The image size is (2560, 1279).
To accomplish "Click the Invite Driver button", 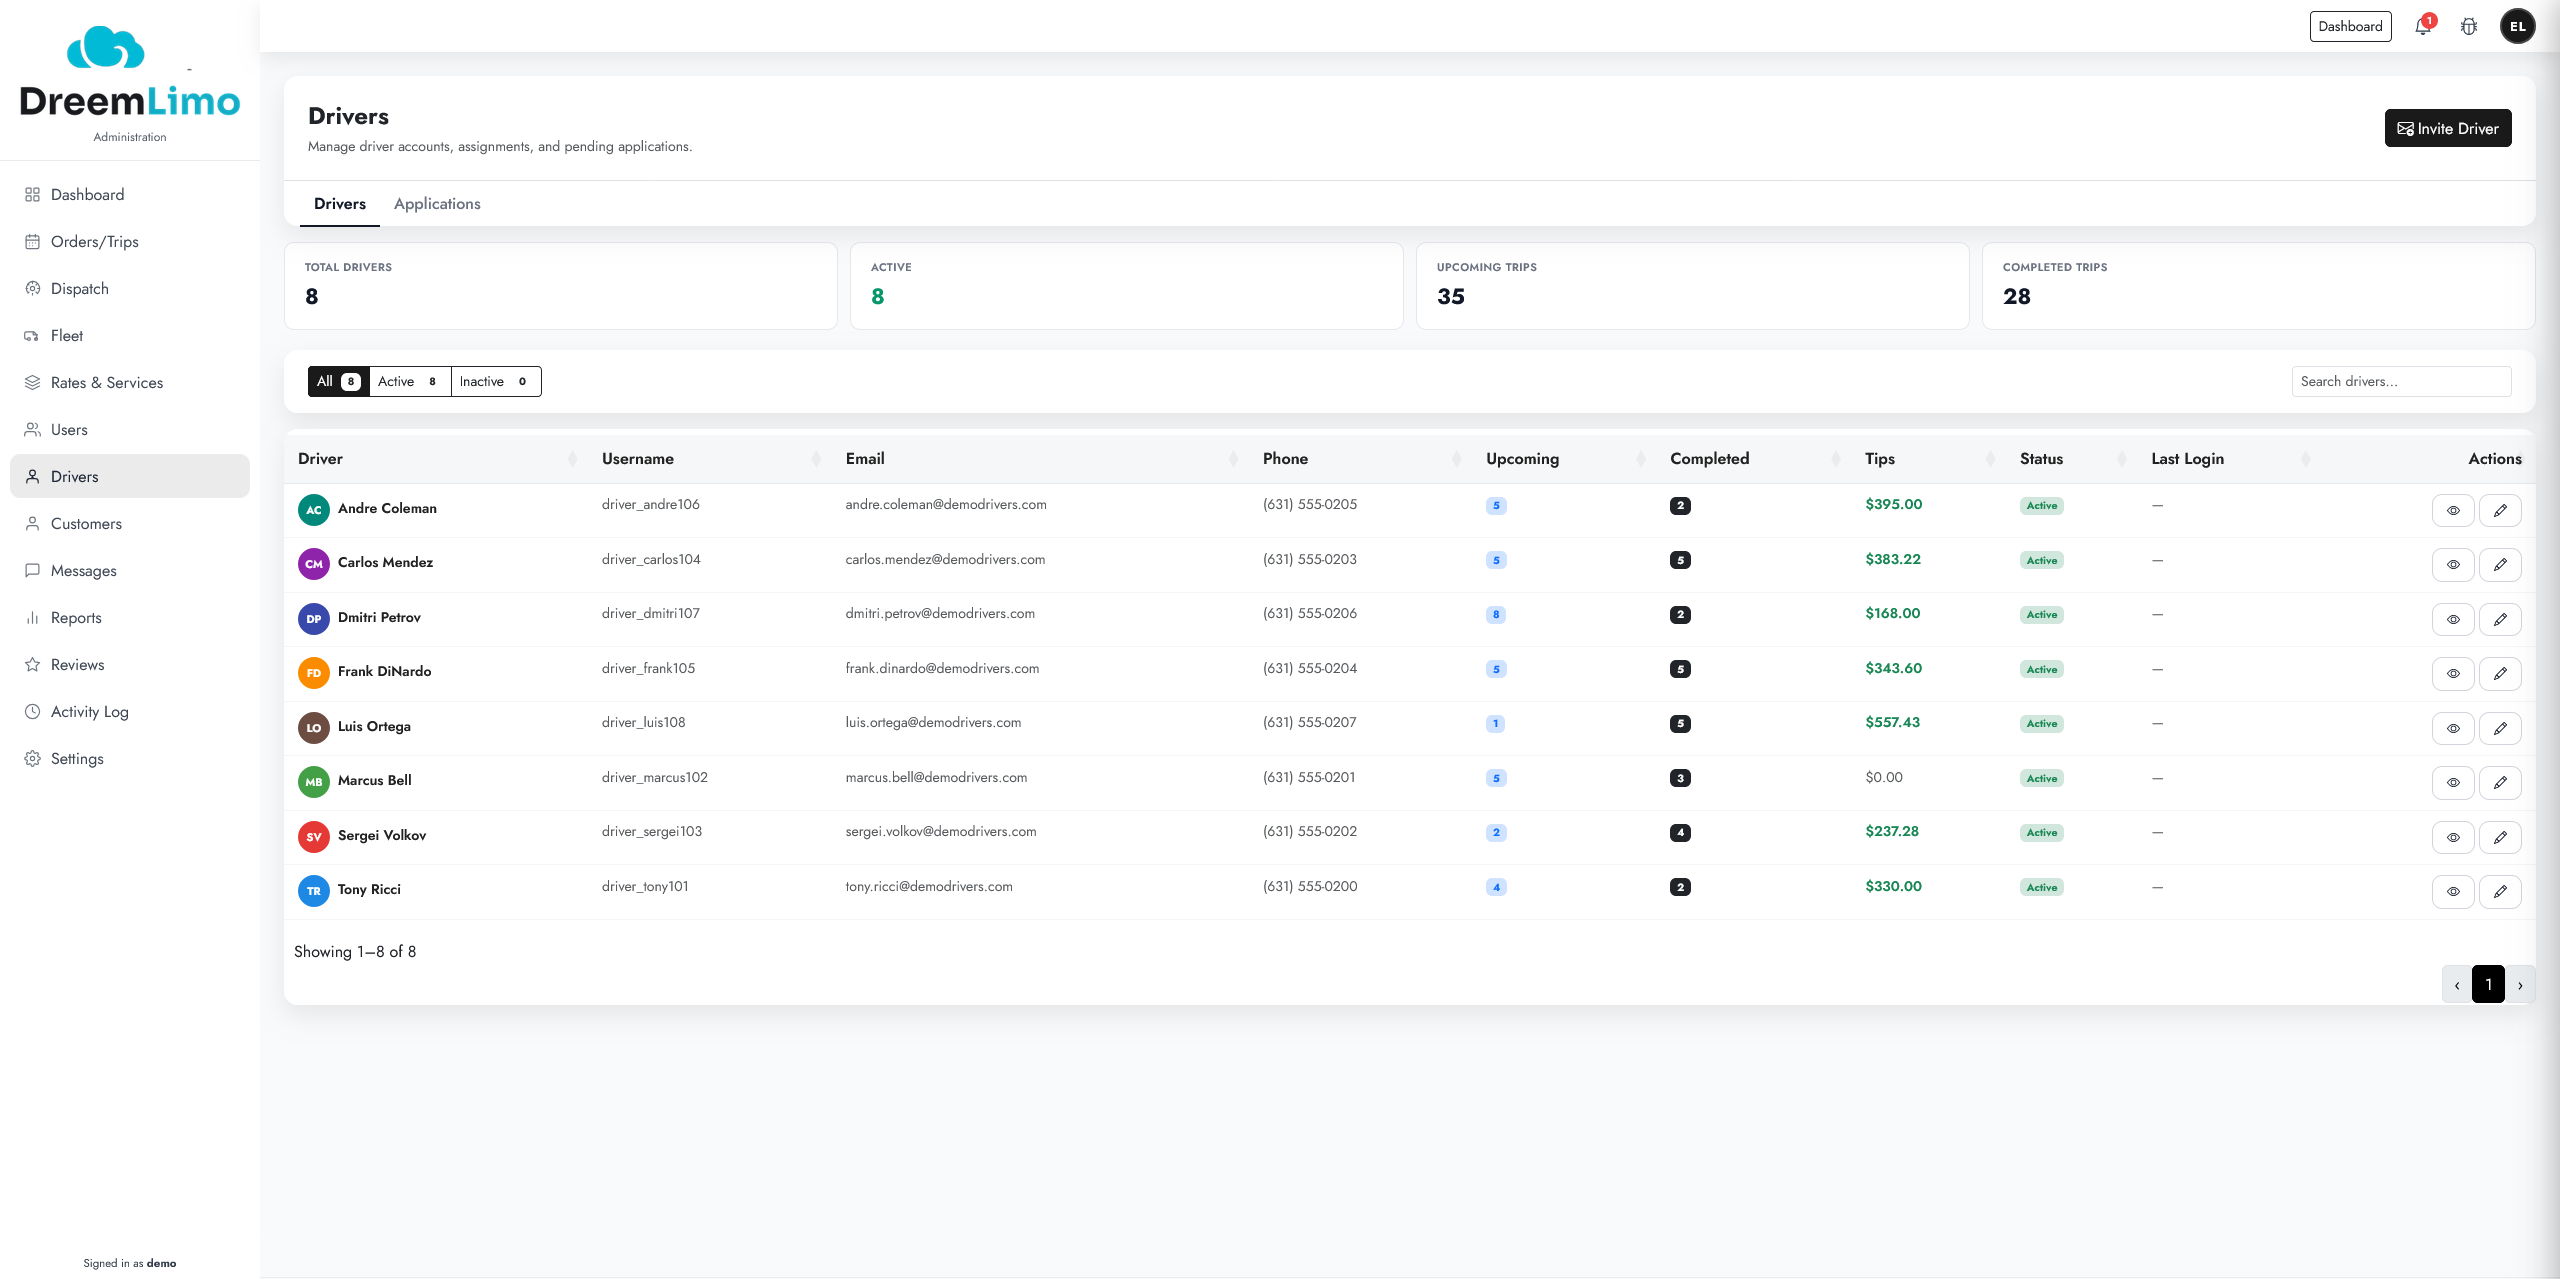I will pyautogui.click(x=2448, y=128).
